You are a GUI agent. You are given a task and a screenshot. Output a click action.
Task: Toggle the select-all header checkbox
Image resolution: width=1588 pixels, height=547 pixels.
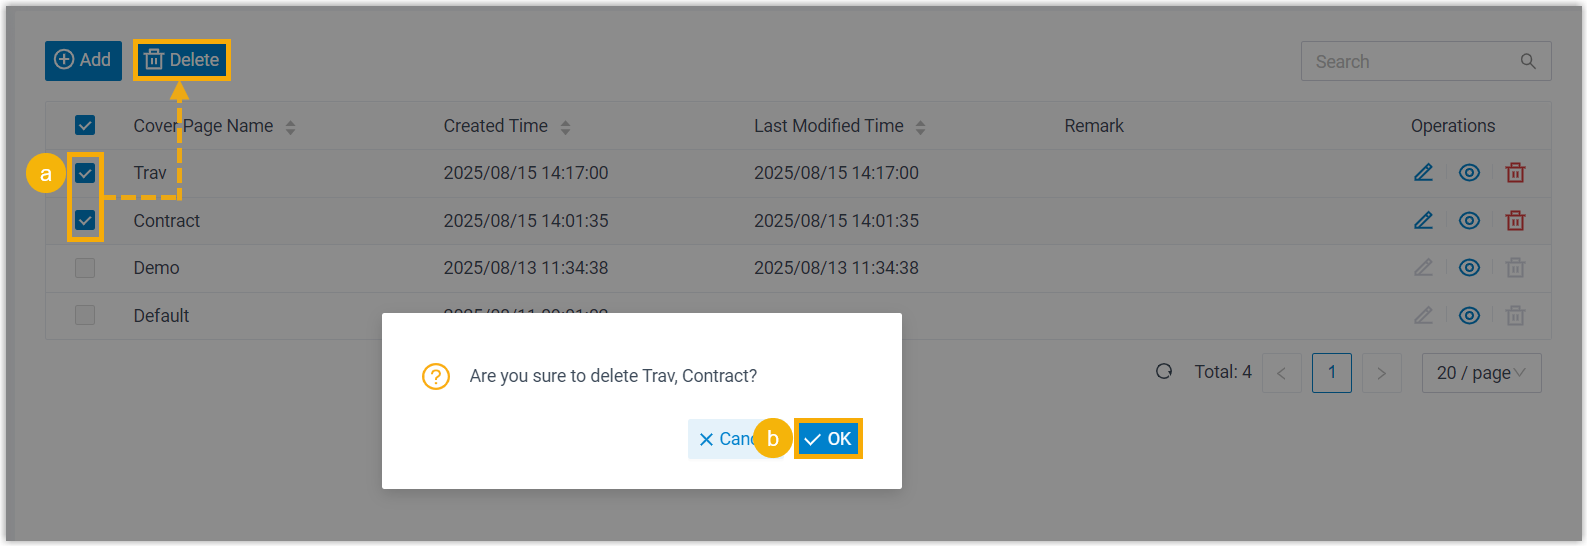click(x=85, y=125)
